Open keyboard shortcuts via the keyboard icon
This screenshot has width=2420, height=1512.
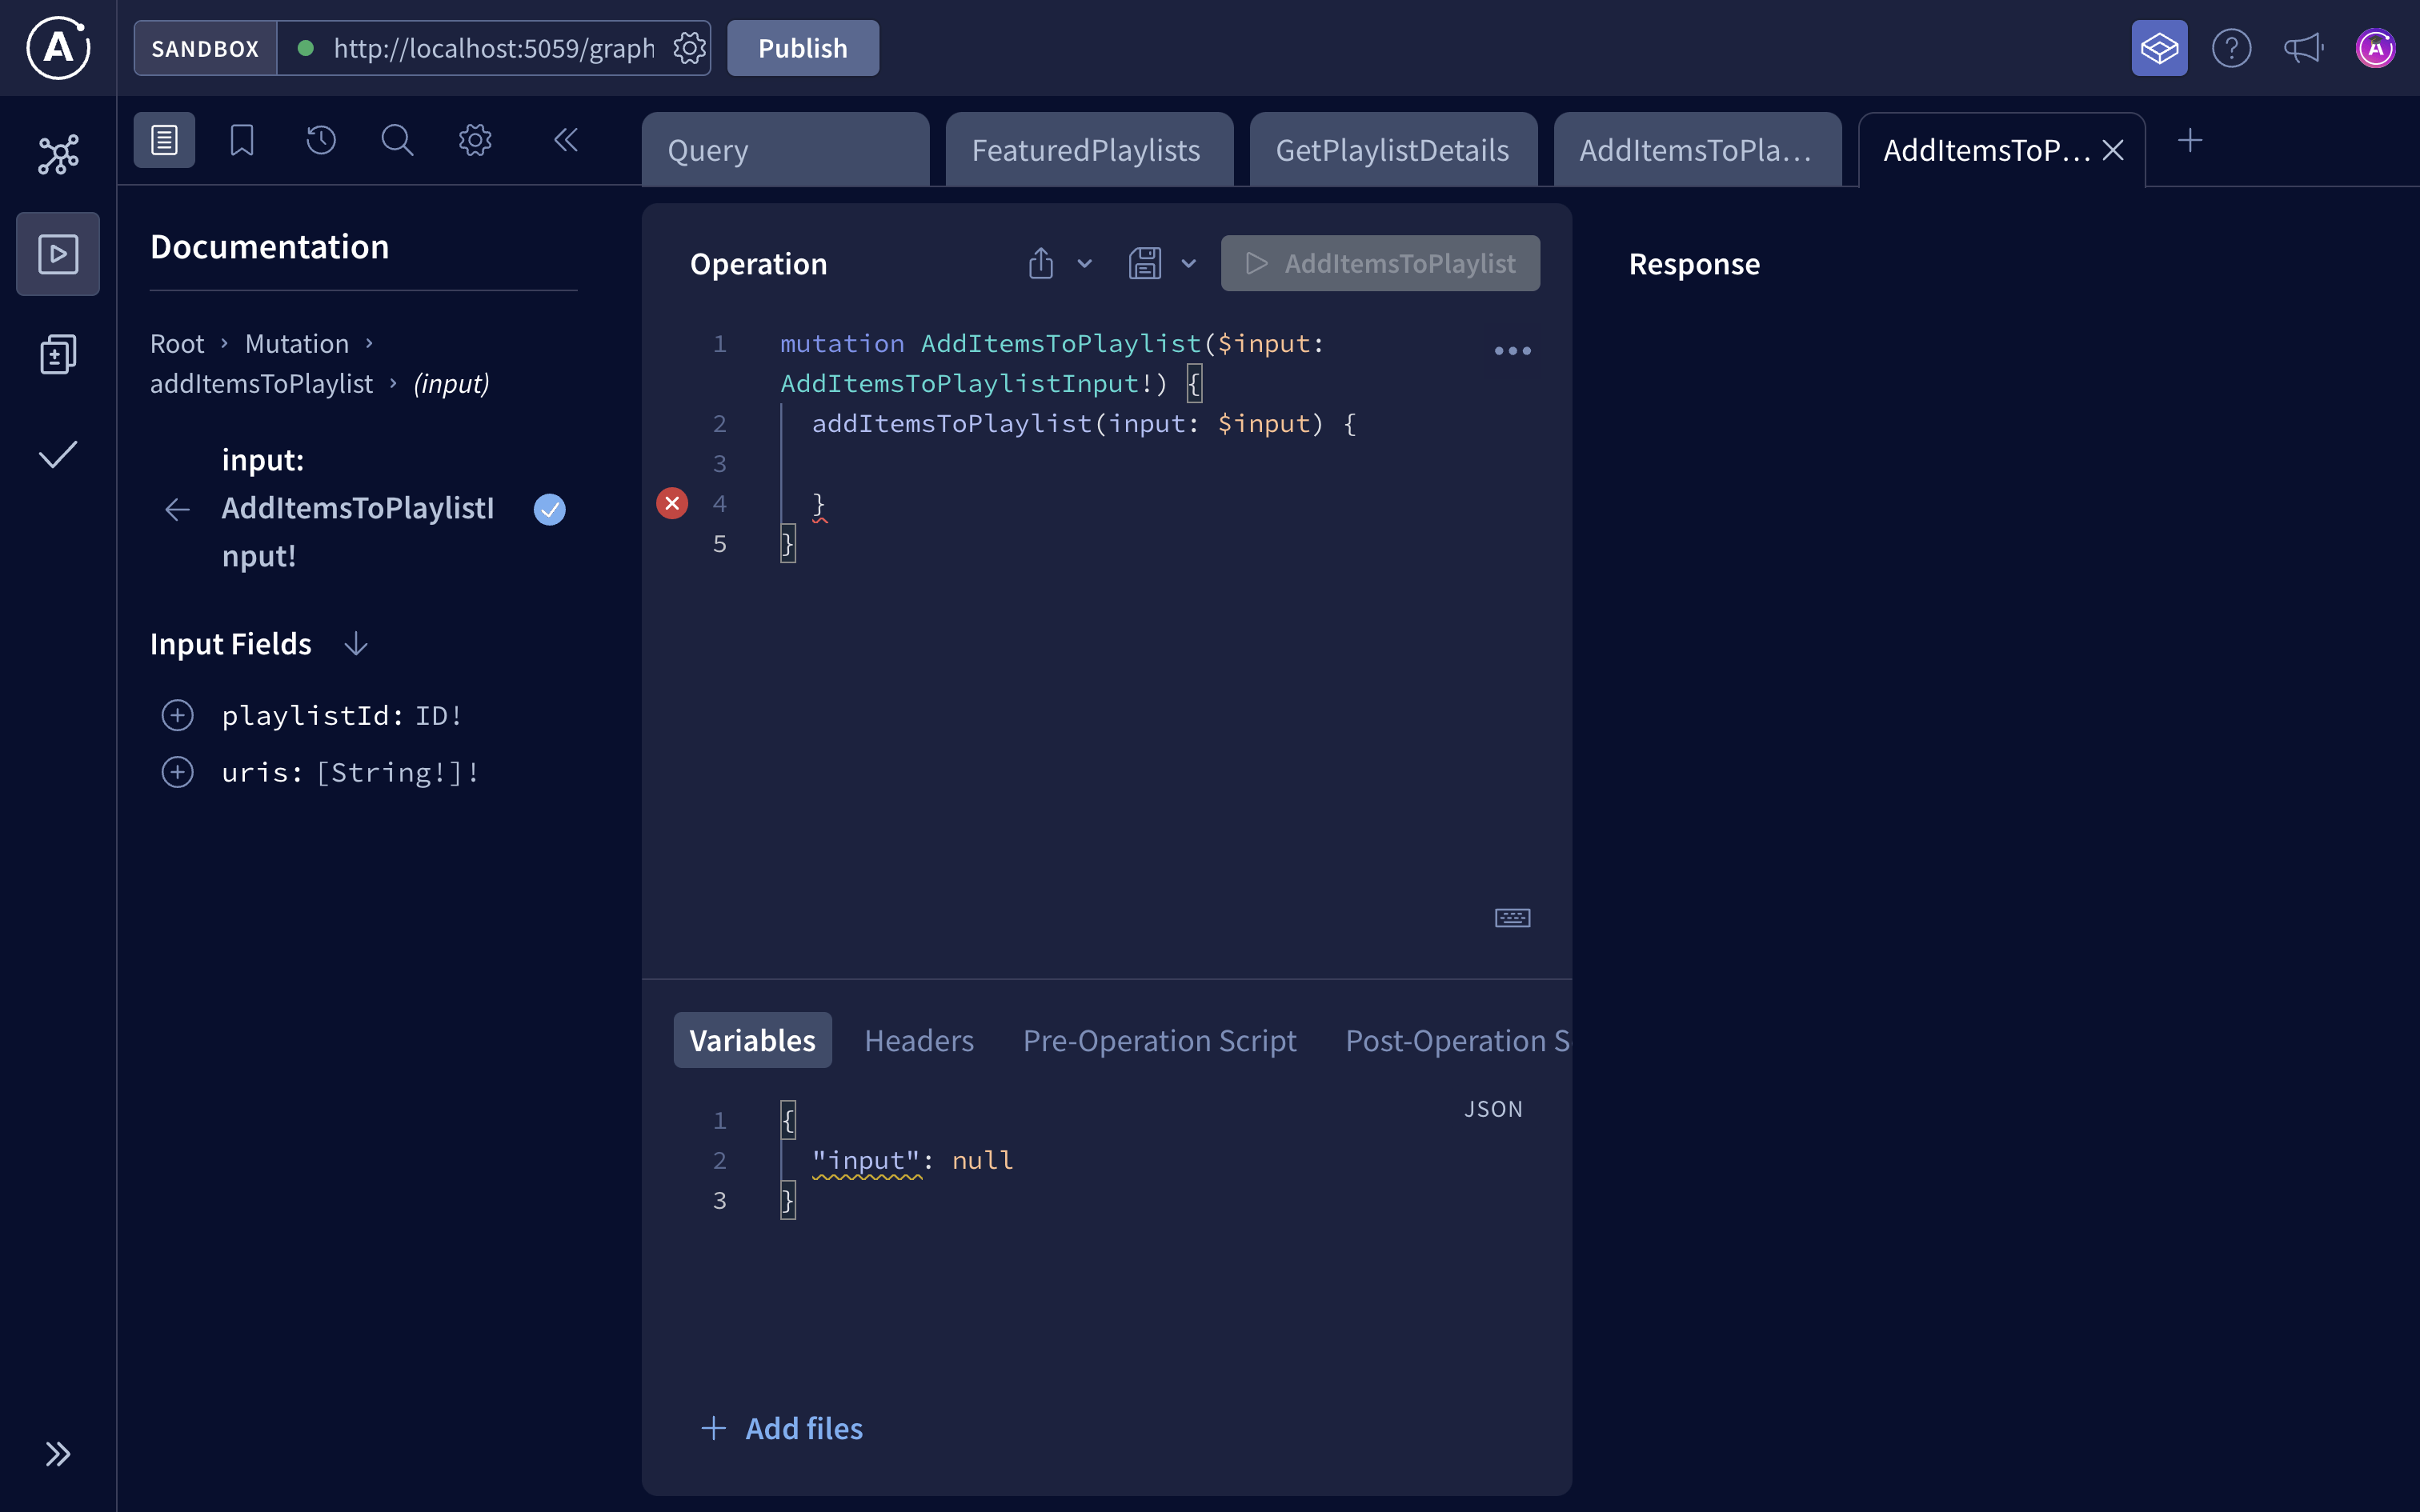pyautogui.click(x=1512, y=917)
